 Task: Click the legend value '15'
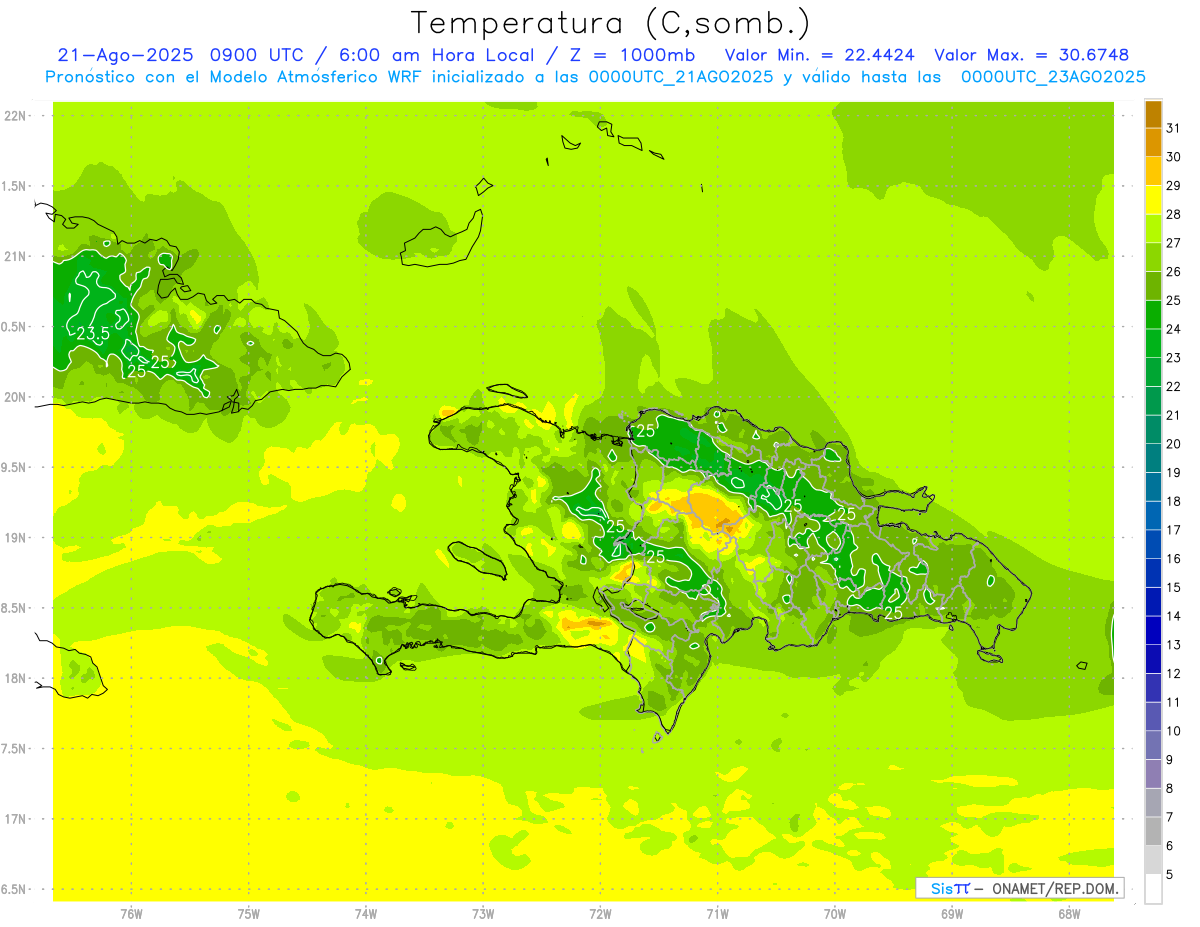point(1174,587)
